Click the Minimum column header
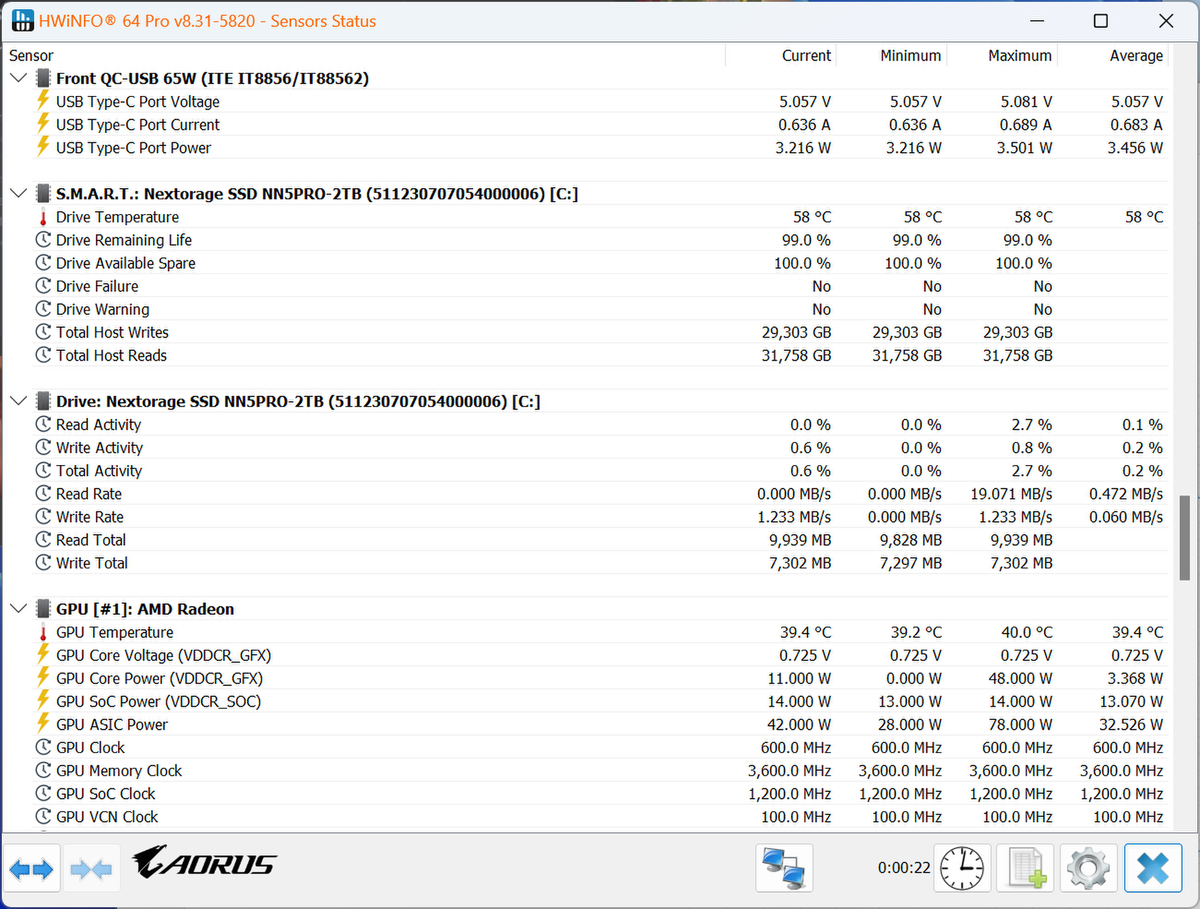The image size is (1200, 909). pyautogui.click(x=910, y=56)
